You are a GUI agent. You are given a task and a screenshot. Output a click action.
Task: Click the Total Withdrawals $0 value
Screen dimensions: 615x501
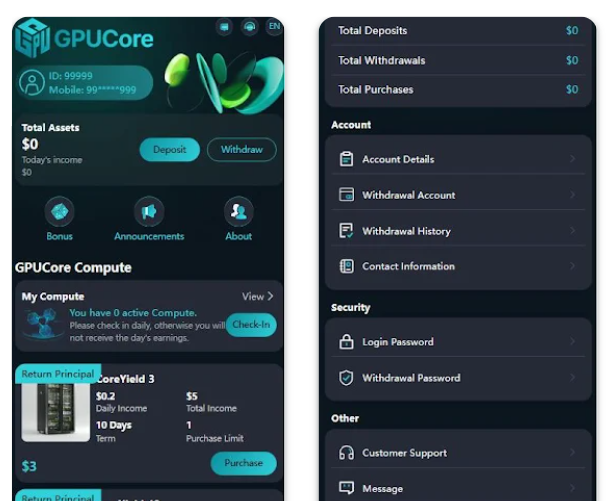click(x=572, y=60)
